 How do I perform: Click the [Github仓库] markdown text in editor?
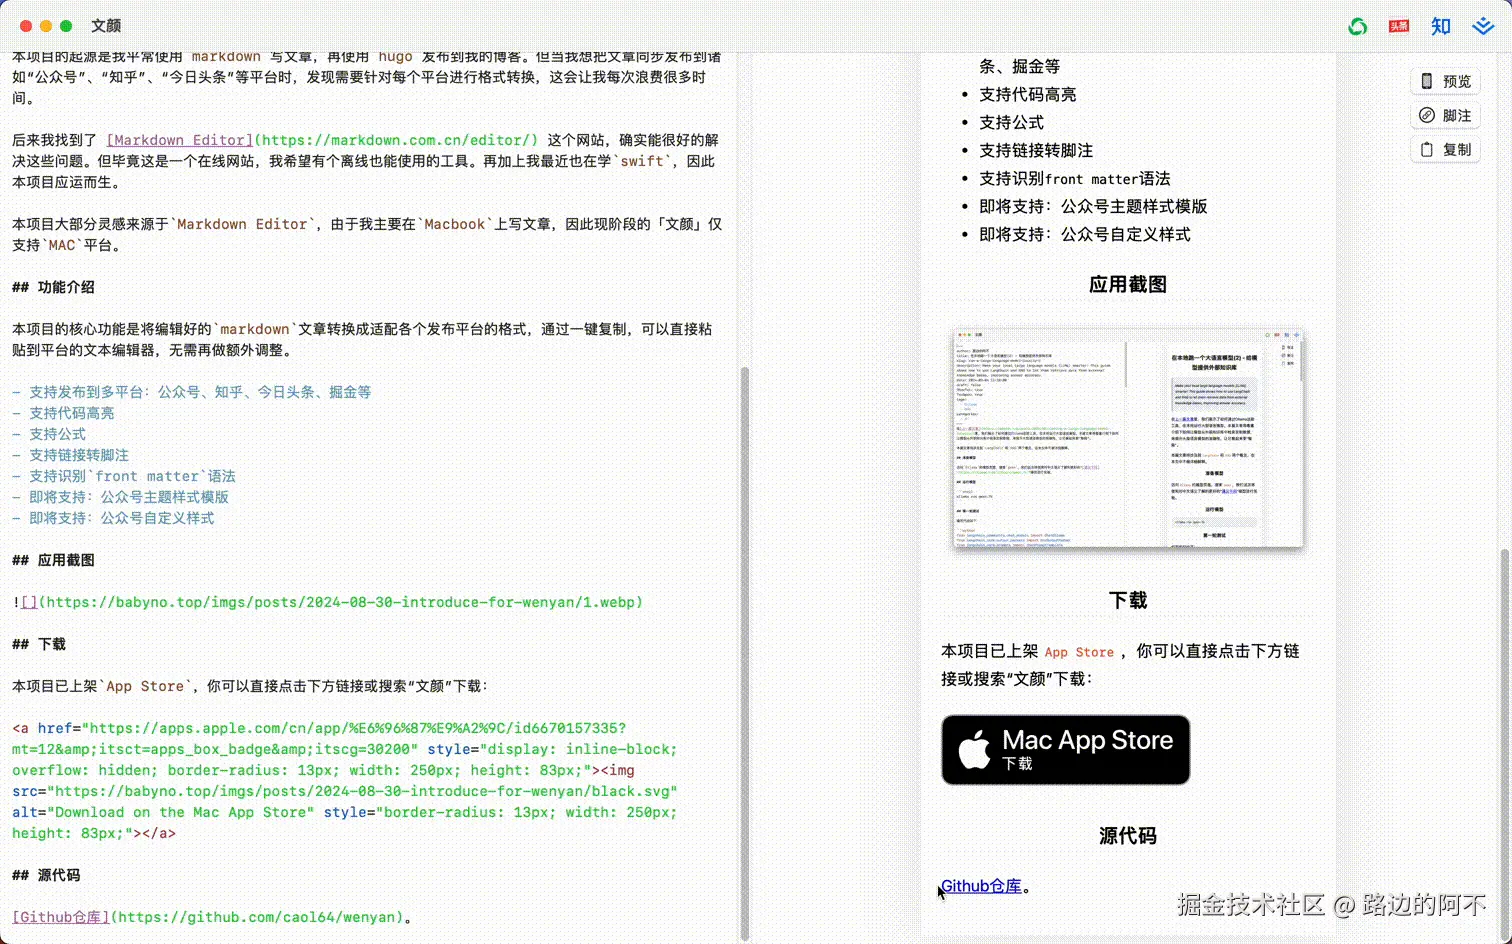tap(61, 917)
